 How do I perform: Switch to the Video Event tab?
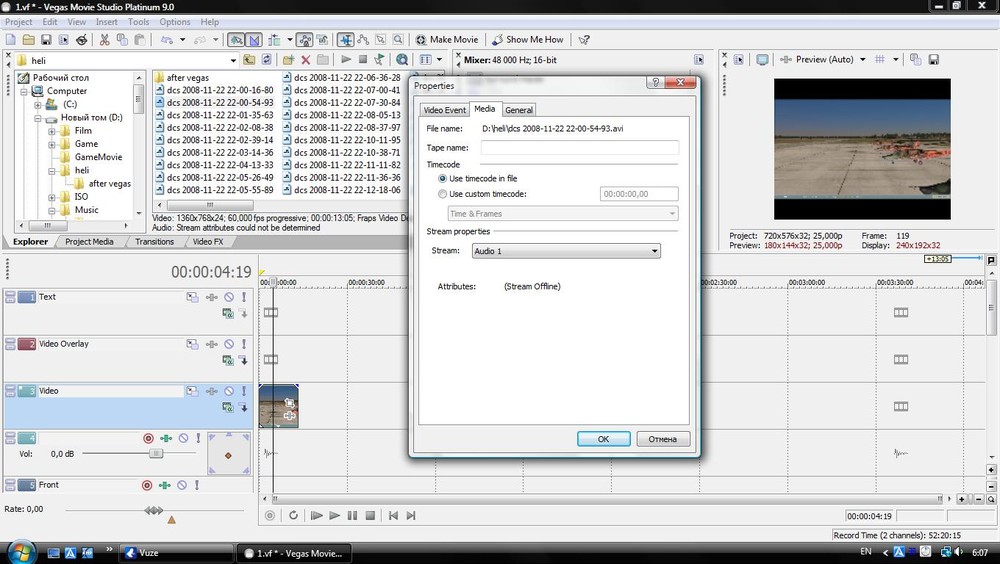[x=444, y=110]
